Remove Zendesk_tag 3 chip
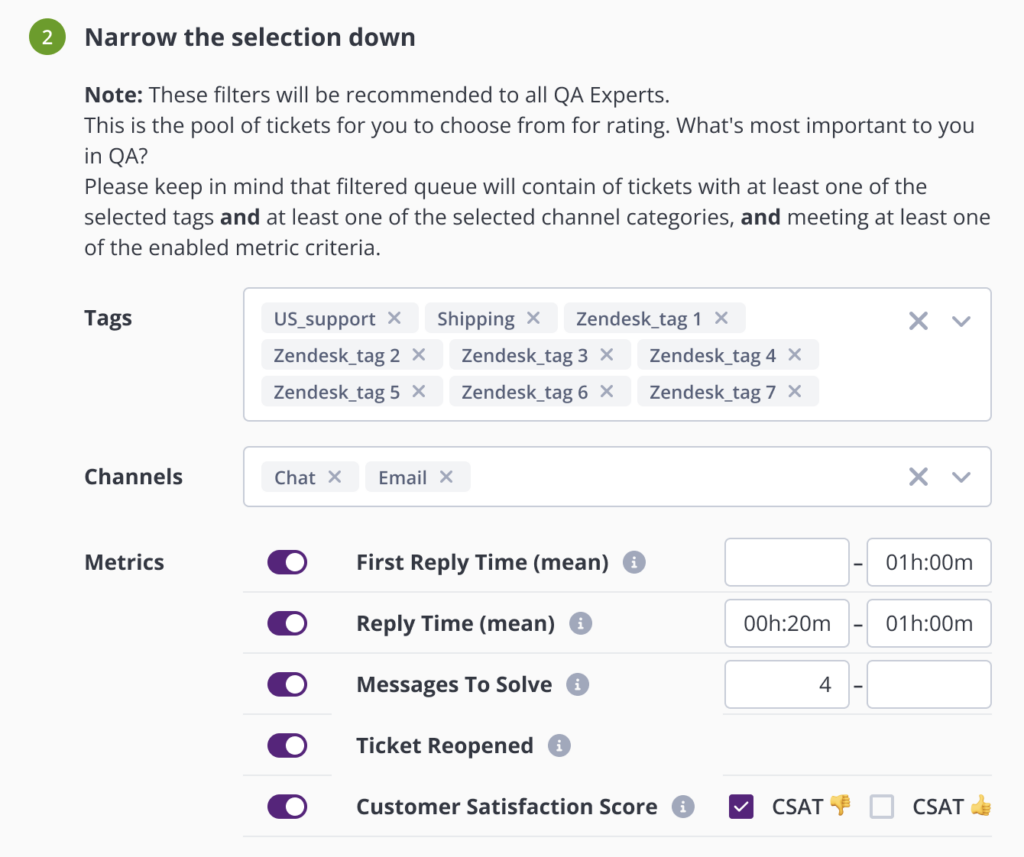 point(607,355)
